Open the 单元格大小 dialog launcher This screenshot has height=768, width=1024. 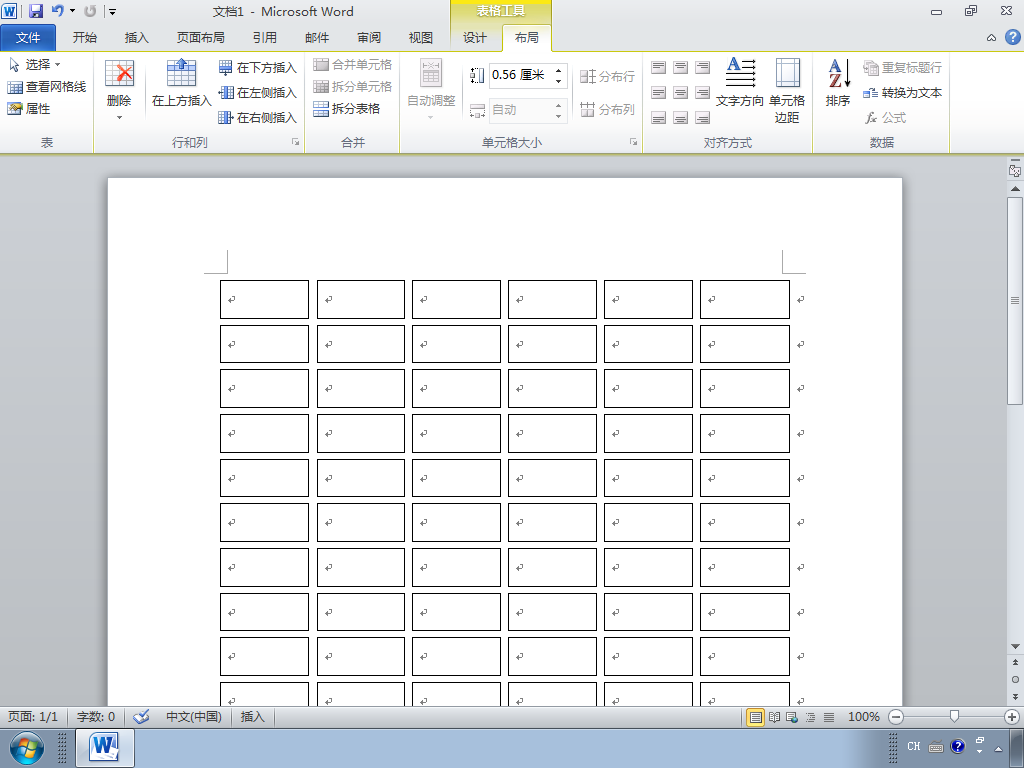tap(633, 142)
